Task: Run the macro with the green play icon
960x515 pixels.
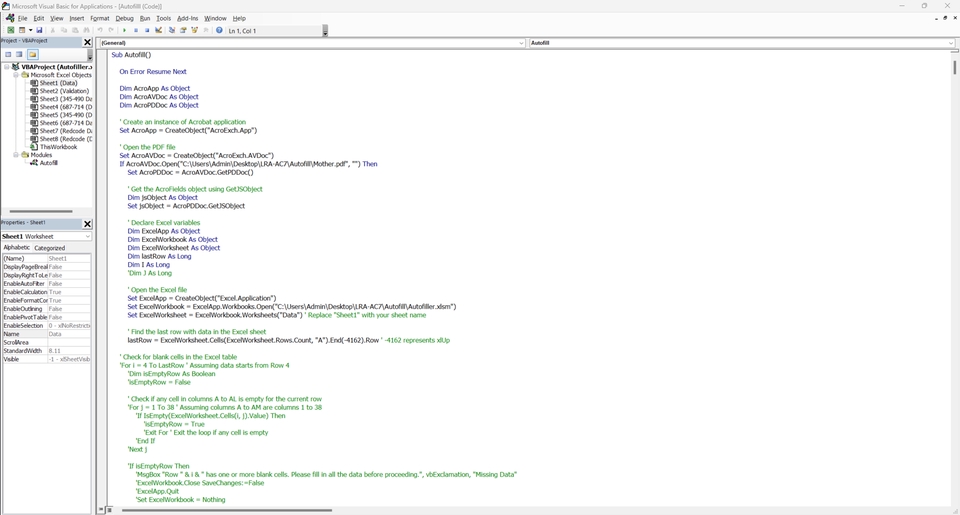Action: tap(124, 30)
